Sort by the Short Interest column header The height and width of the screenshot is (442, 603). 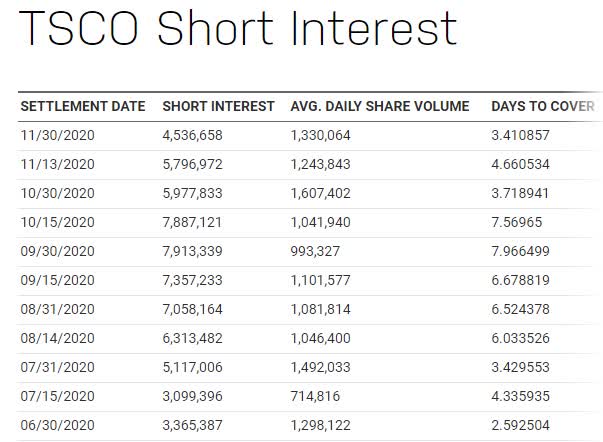pyautogui.click(x=218, y=106)
